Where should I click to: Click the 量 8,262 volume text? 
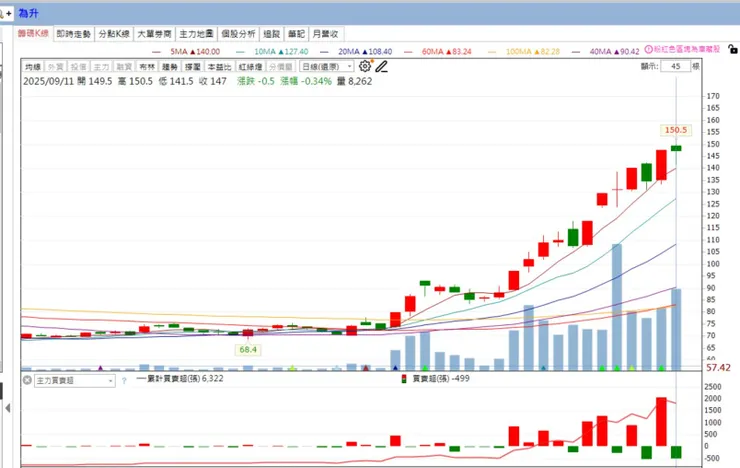click(354, 81)
